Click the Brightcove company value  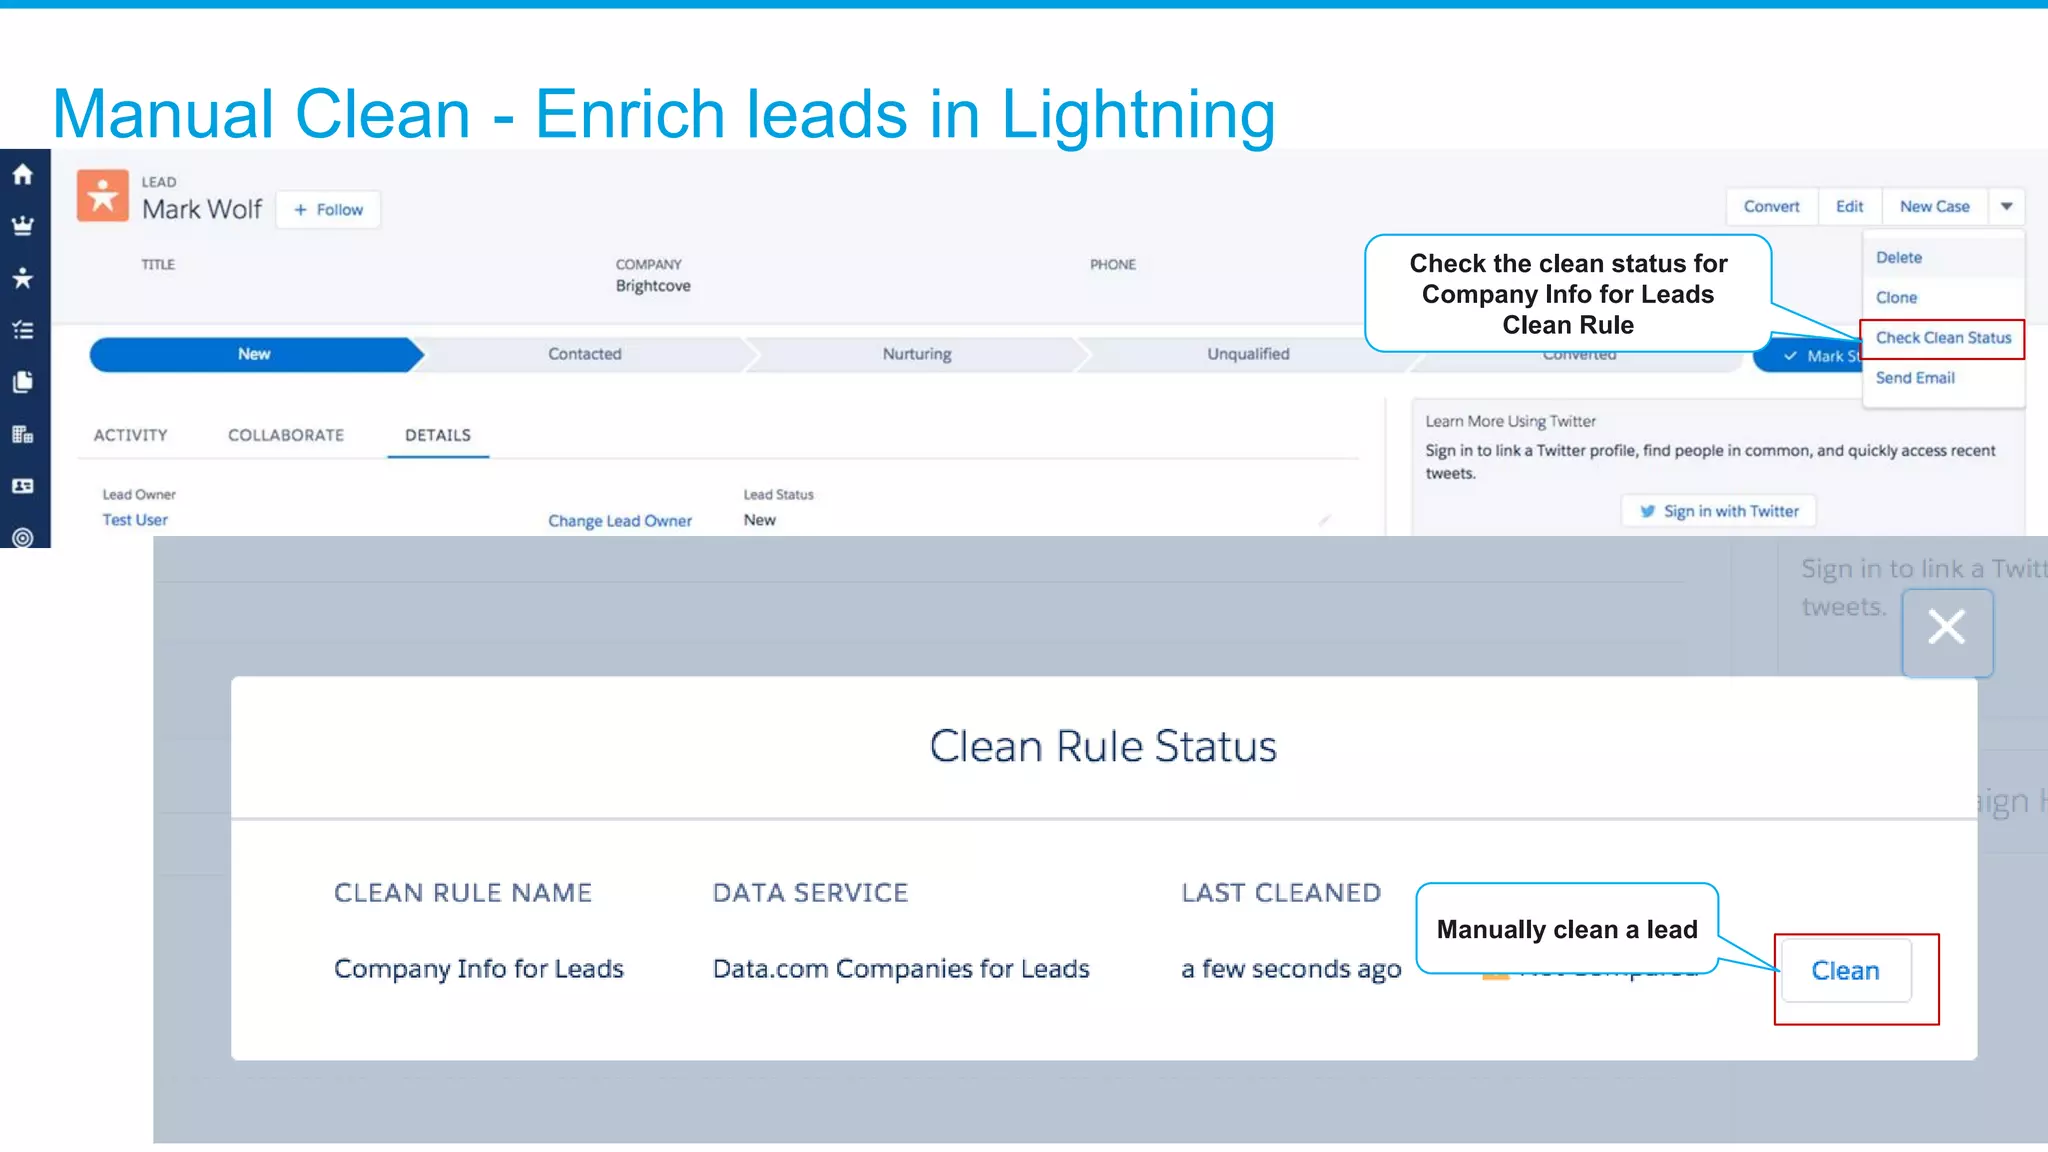(x=653, y=286)
